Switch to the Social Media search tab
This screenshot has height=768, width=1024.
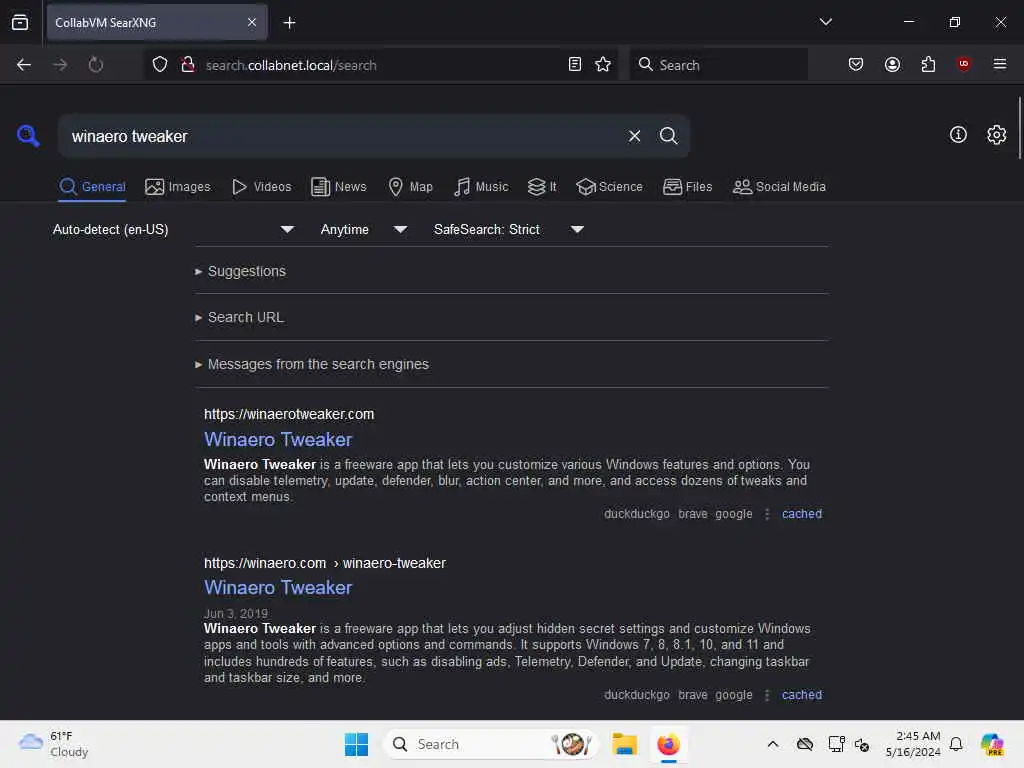[779, 187]
